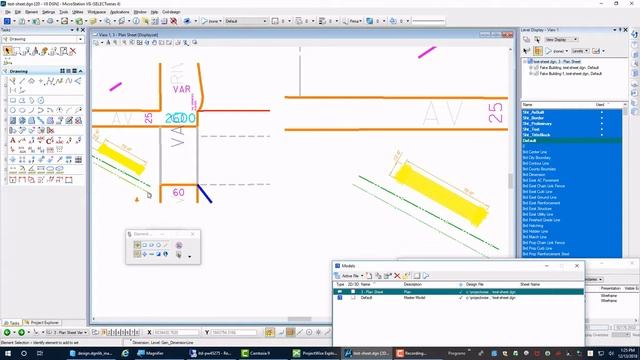Click the vertical scrollbar of the drawing view
This screenshot has height=360, width=640.
tap(510, 180)
